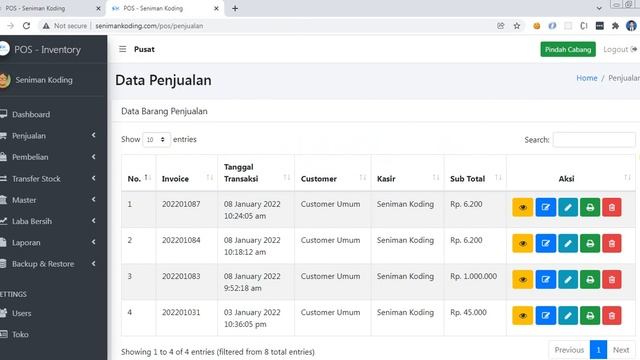View details of invoice 202201084
Viewport: 640px width, 360px height.
point(522,243)
